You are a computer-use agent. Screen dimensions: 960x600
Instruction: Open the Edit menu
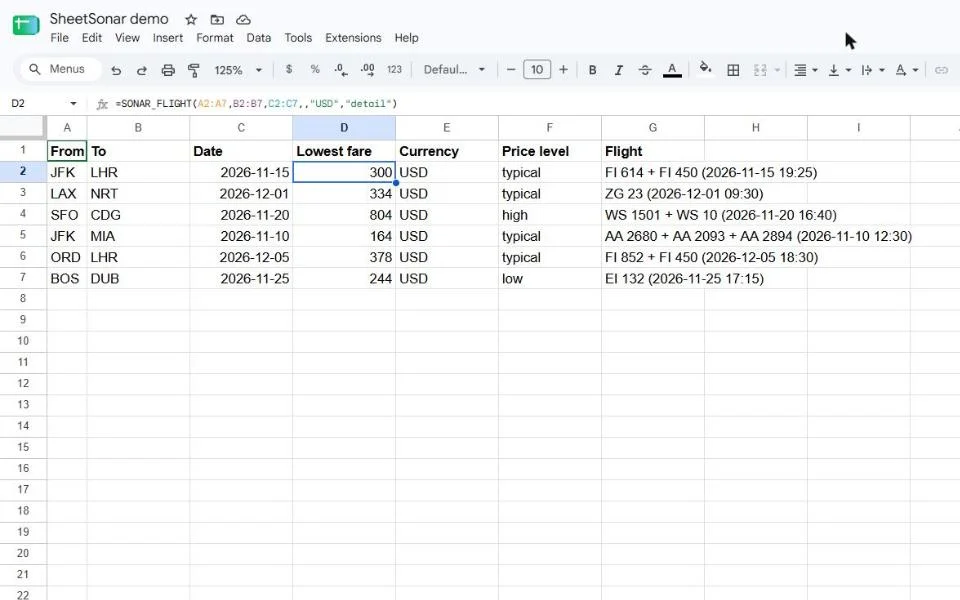tap(92, 38)
